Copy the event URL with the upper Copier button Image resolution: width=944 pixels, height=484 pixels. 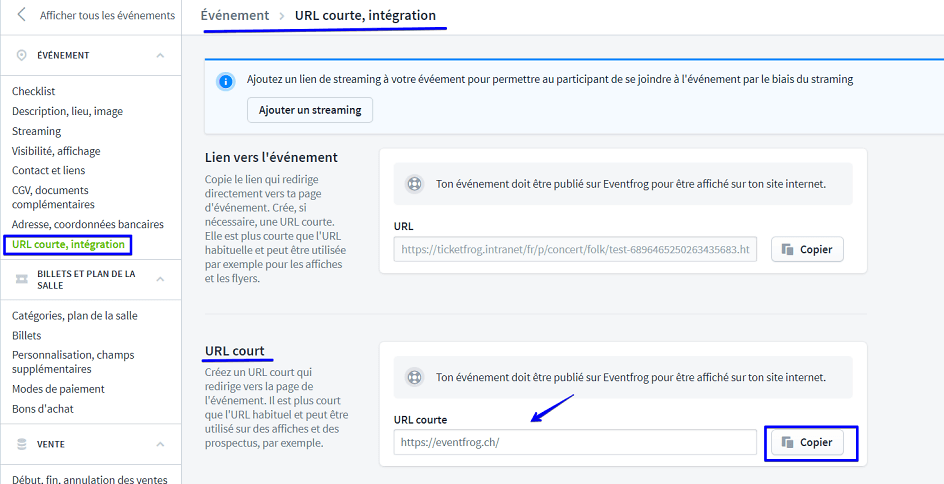tap(807, 249)
